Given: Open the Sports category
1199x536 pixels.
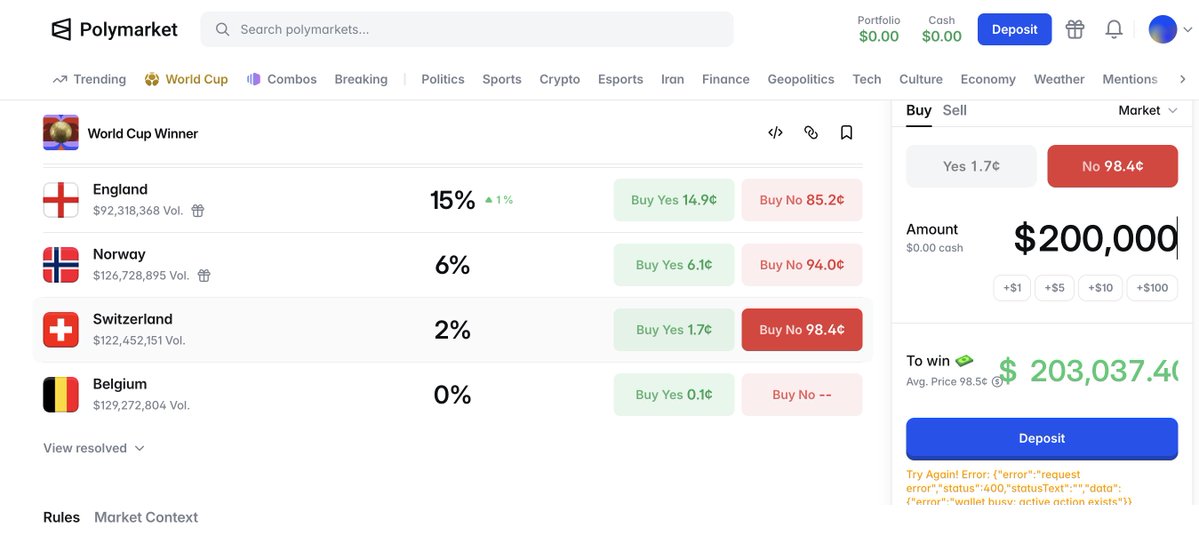Looking at the screenshot, I should pyautogui.click(x=502, y=79).
